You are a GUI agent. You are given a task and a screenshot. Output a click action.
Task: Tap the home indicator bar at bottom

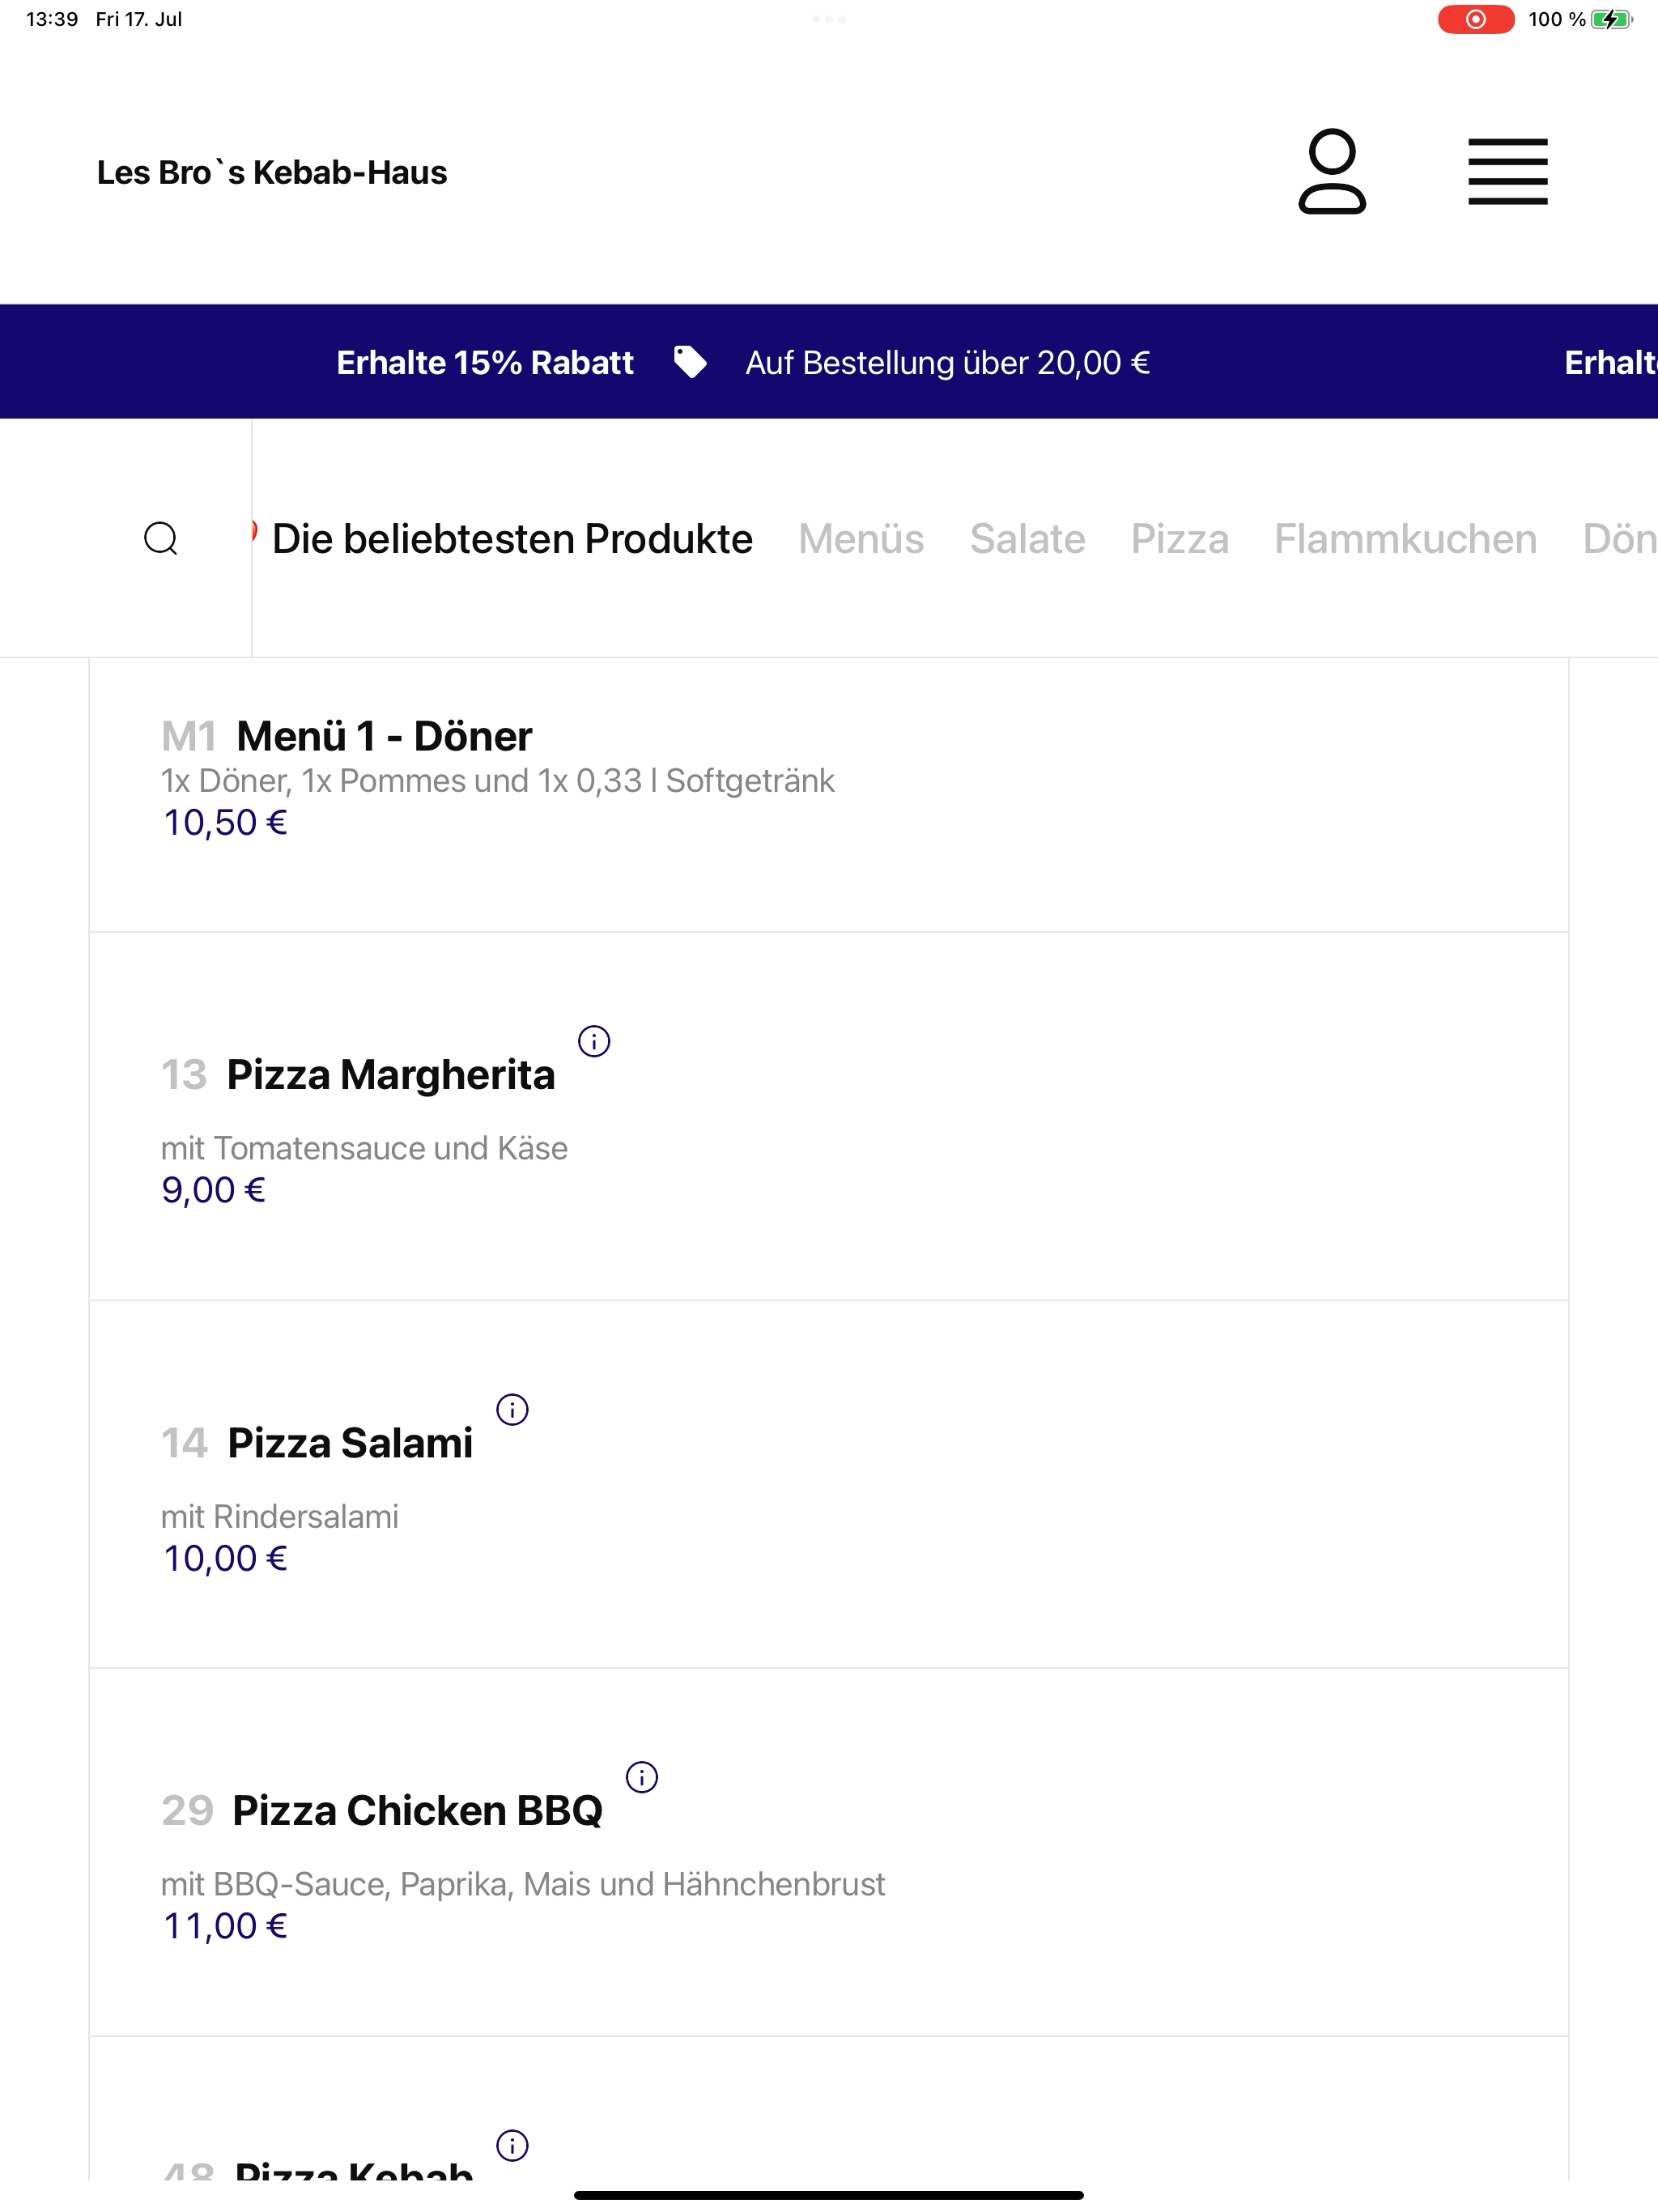click(829, 2196)
